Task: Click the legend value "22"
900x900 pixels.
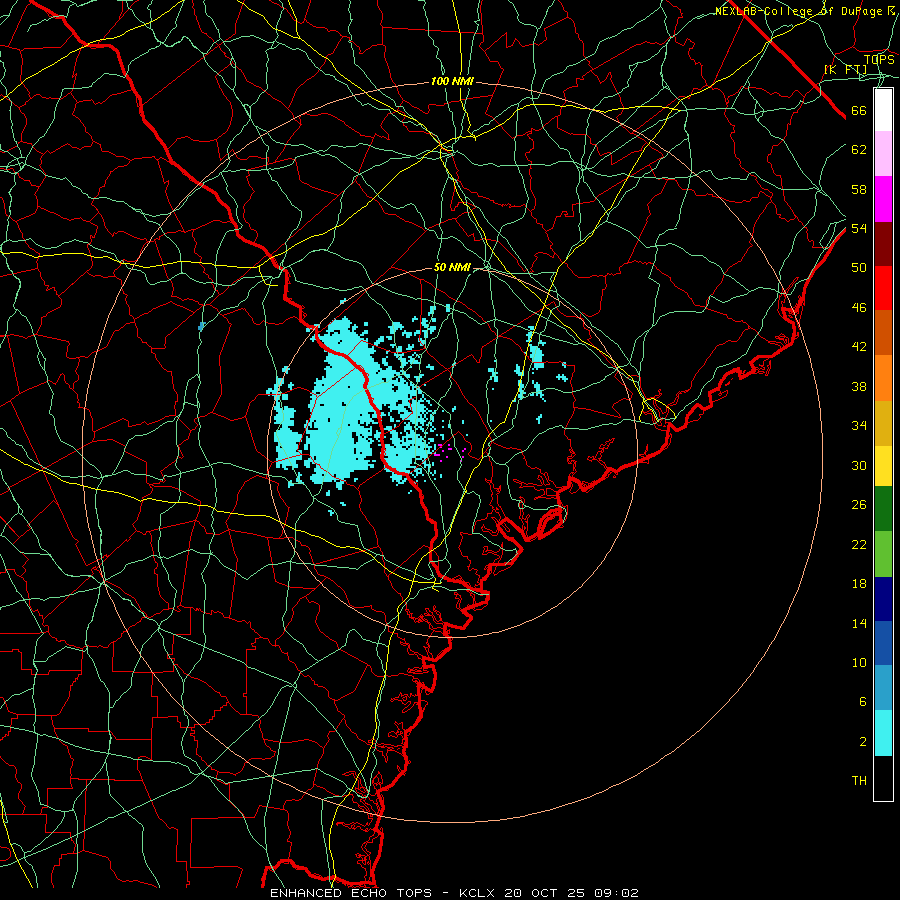Action: pyautogui.click(x=859, y=544)
